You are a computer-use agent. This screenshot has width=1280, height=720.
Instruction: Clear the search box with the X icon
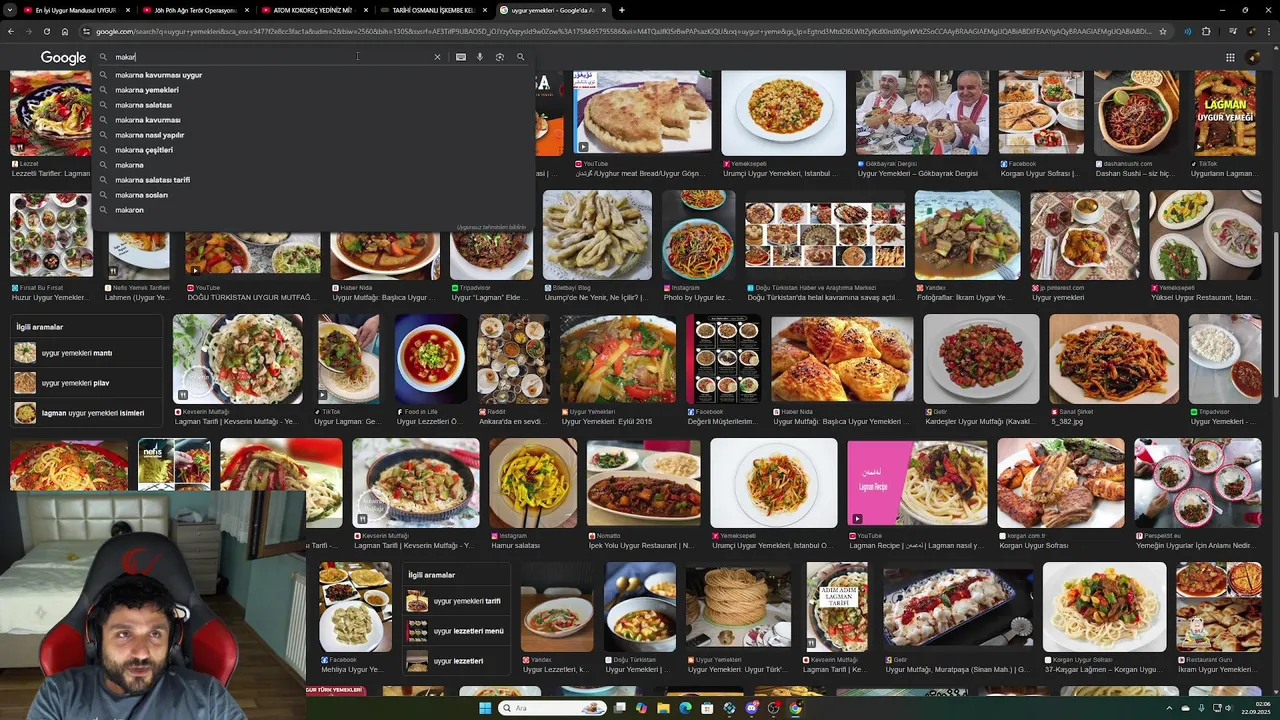point(437,57)
